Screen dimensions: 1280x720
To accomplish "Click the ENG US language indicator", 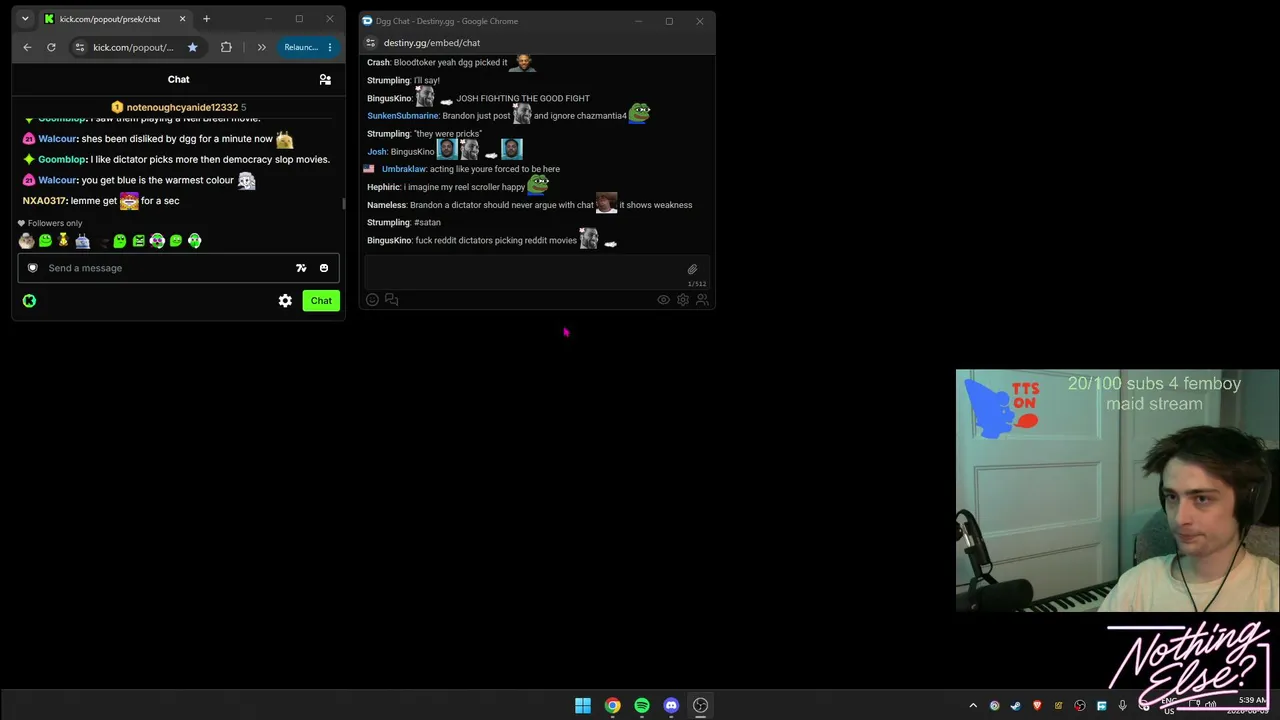I will coord(1168,706).
